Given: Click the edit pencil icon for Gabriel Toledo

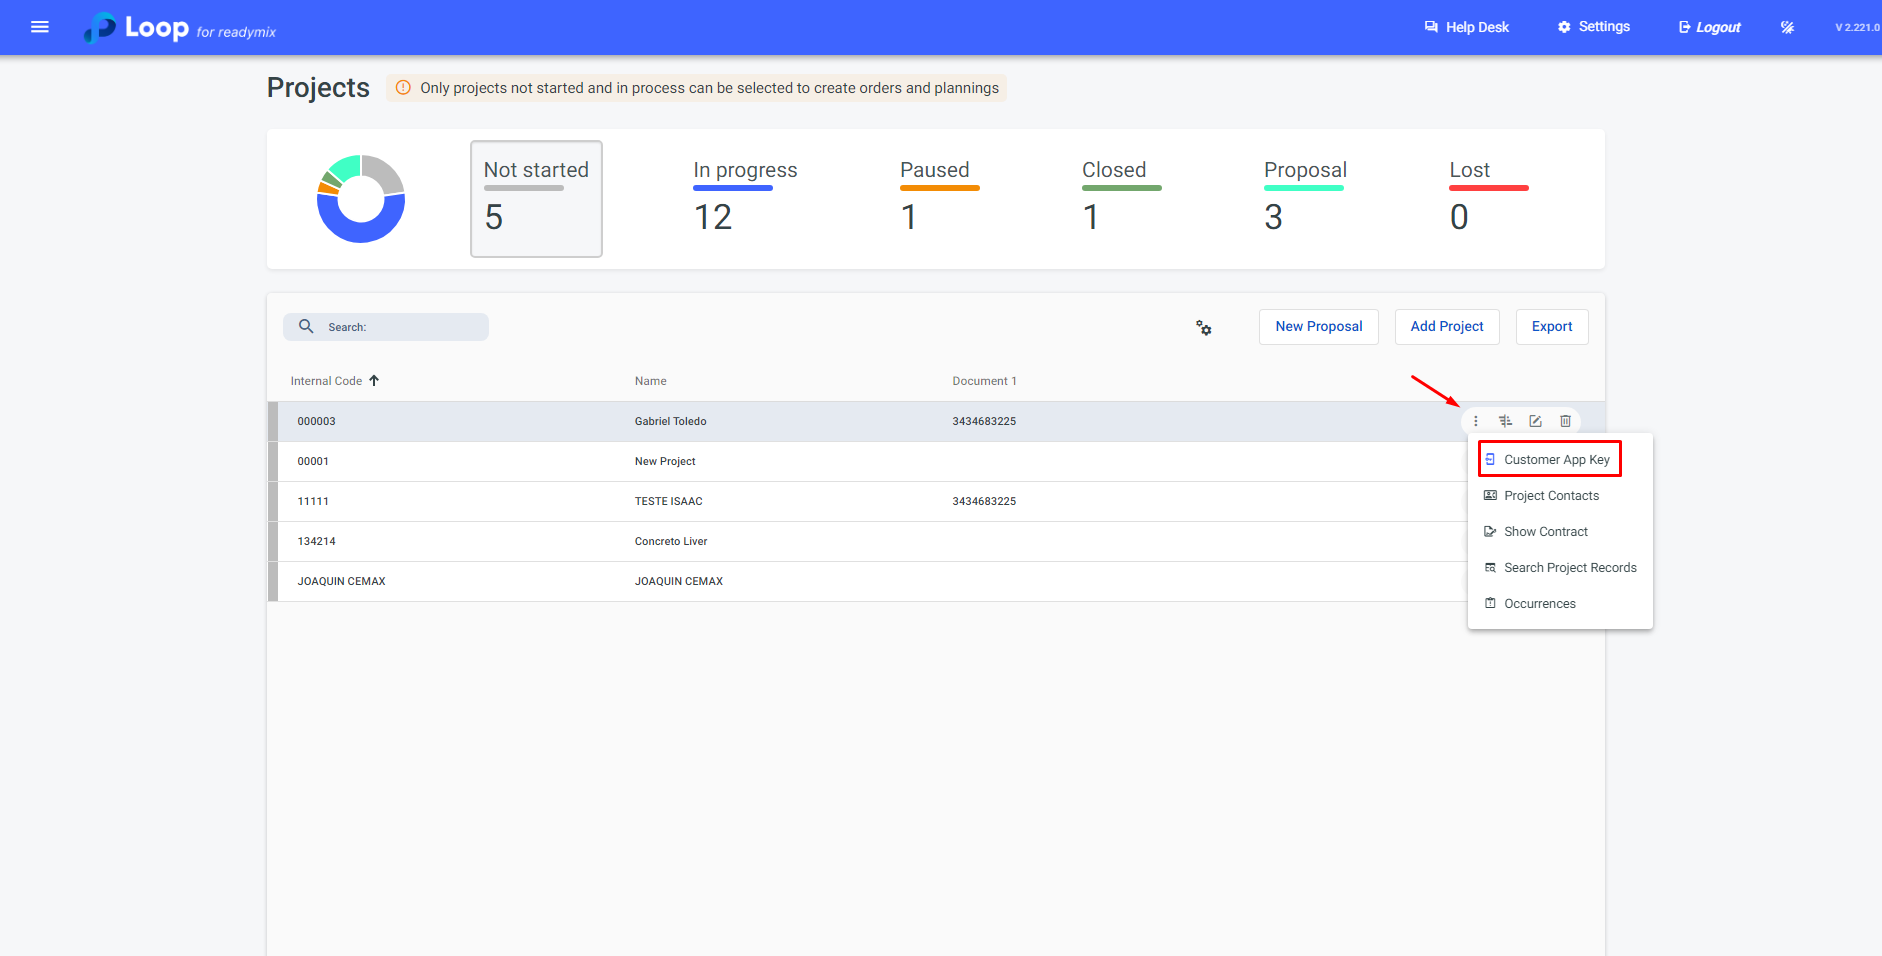Looking at the screenshot, I should tap(1535, 421).
